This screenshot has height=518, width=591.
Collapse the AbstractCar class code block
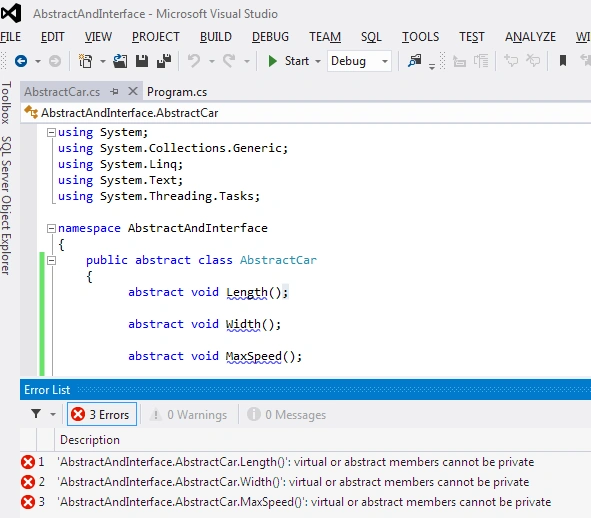51,260
